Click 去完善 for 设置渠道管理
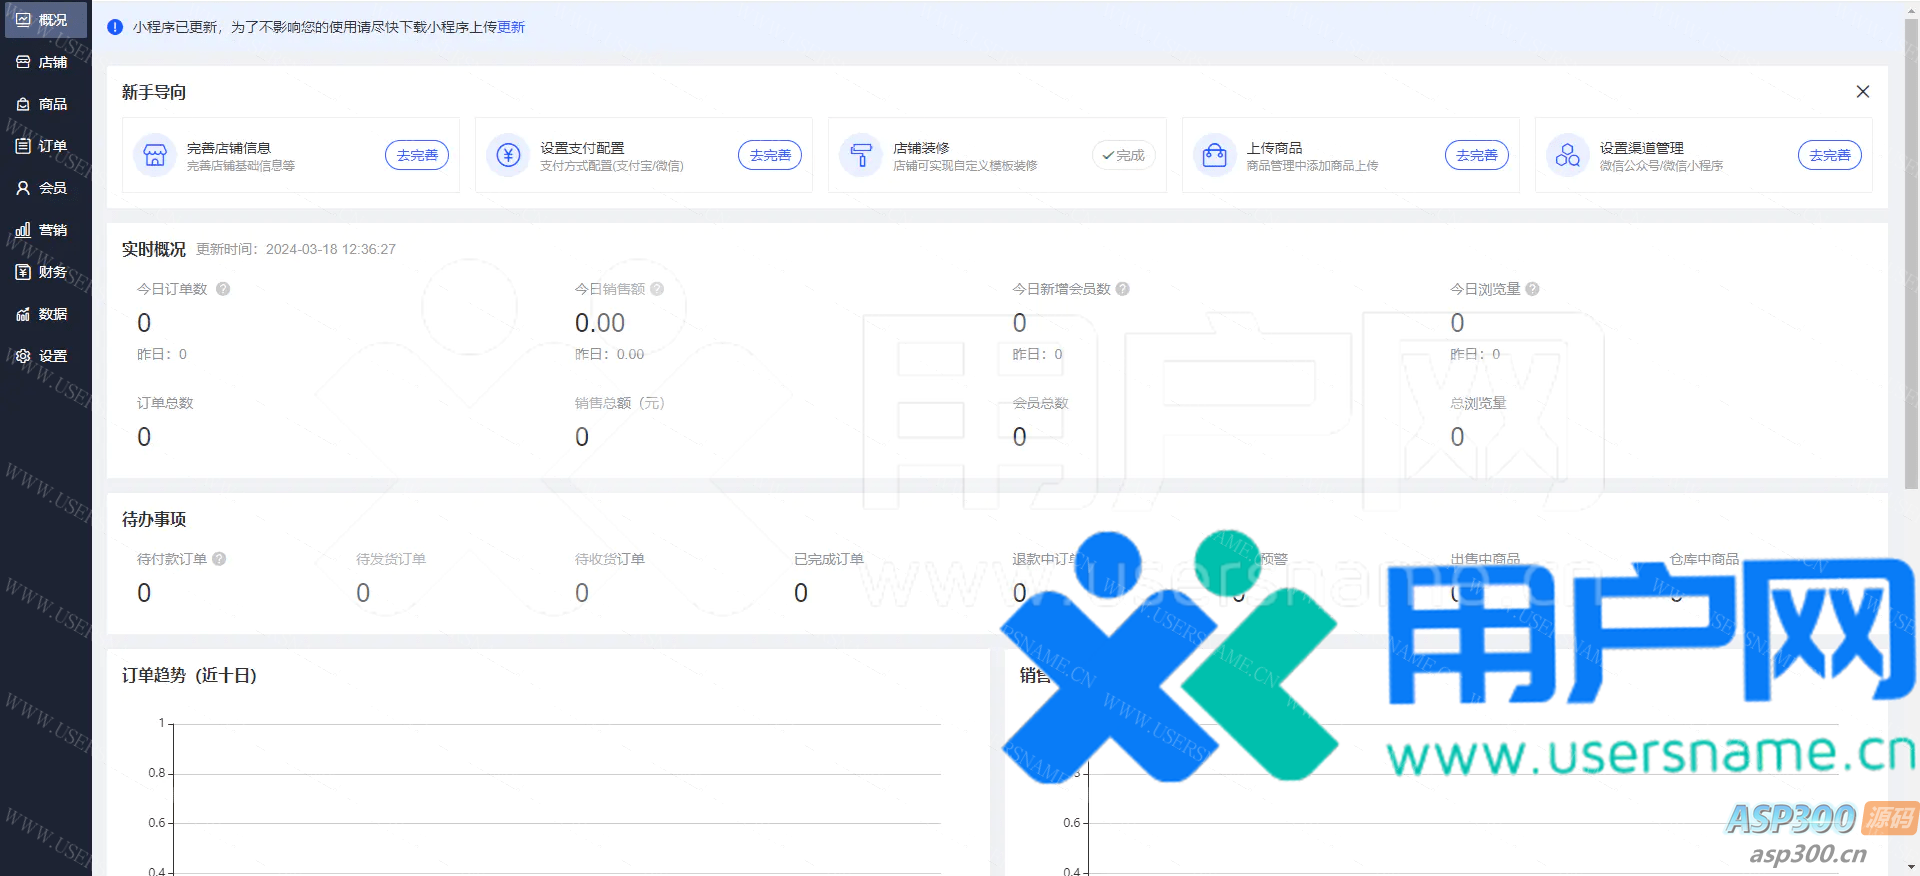Image resolution: width=1920 pixels, height=876 pixels. coord(1830,155)
